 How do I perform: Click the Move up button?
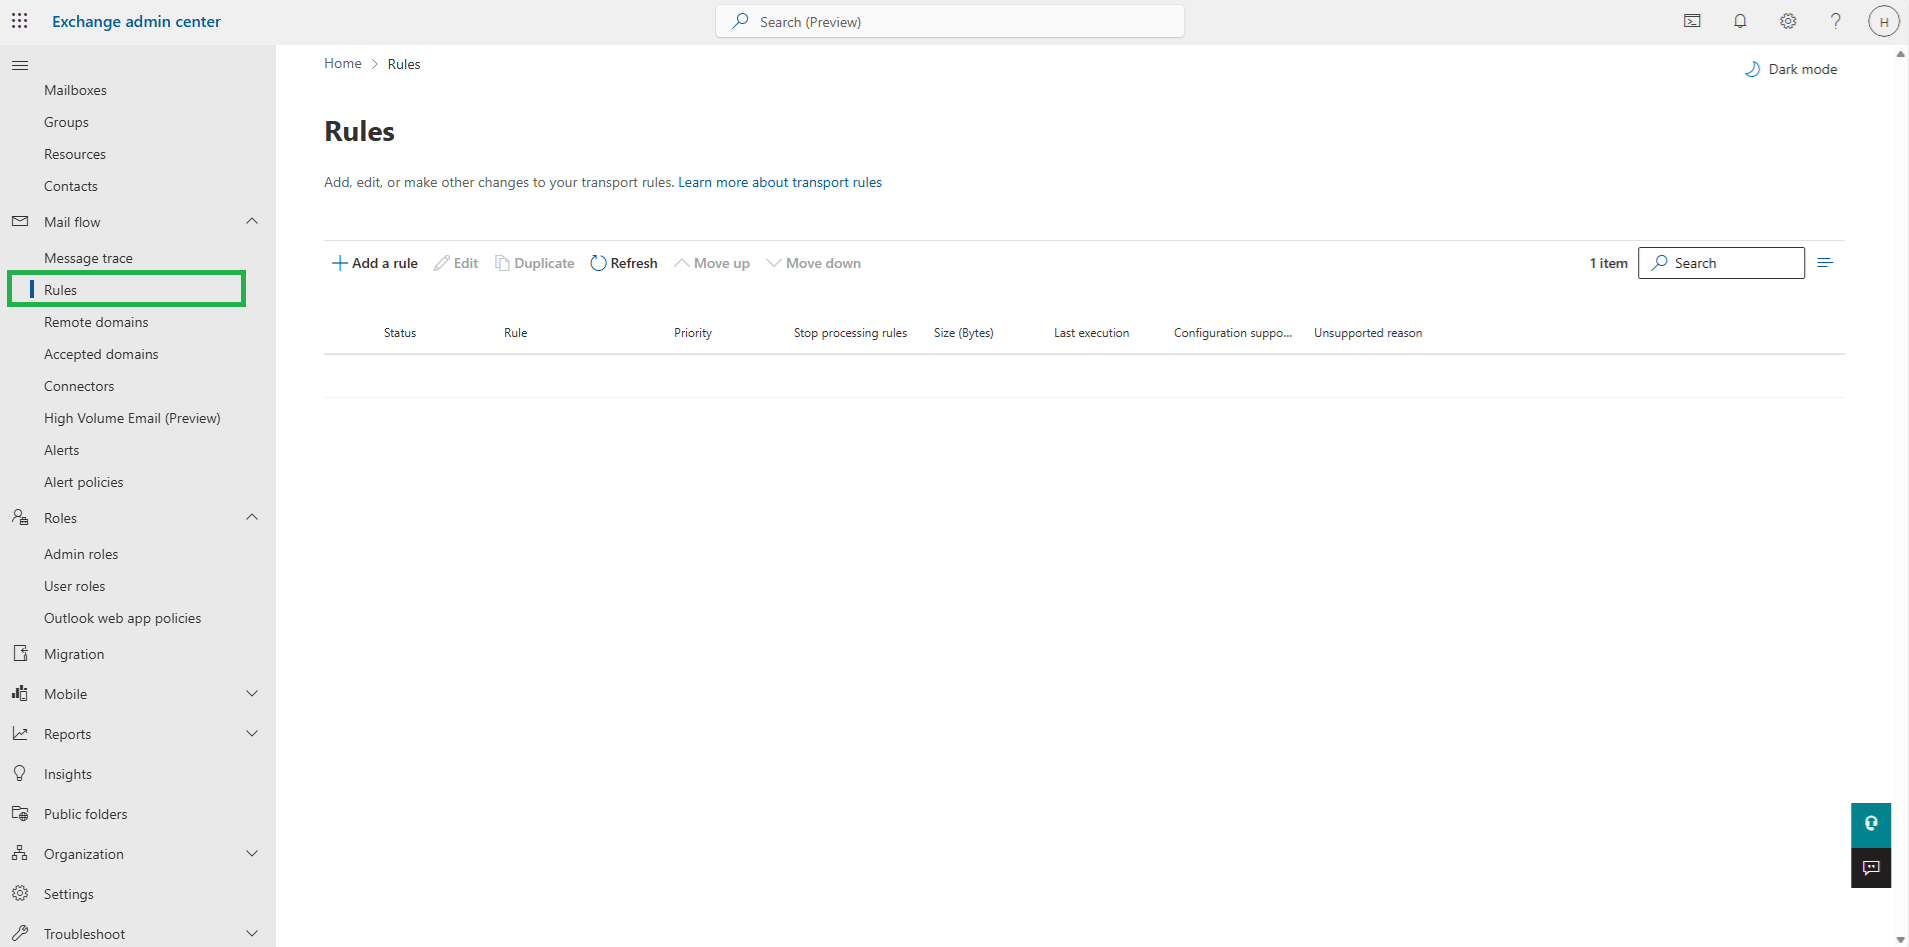pyautogui.click(x=712, y=263)
